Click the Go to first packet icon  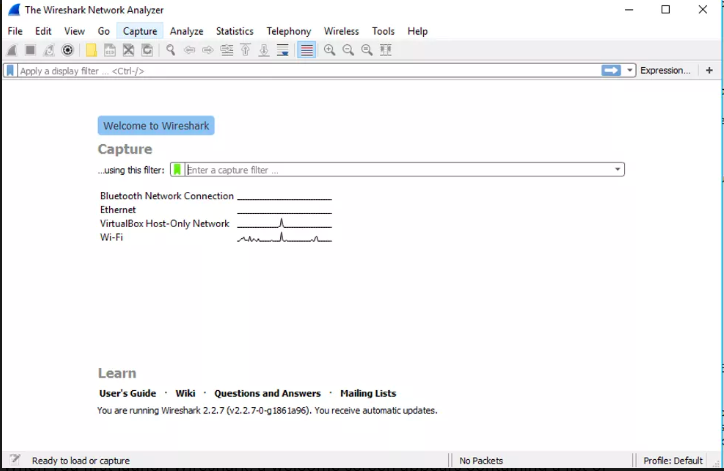click(x=245, y=50)
